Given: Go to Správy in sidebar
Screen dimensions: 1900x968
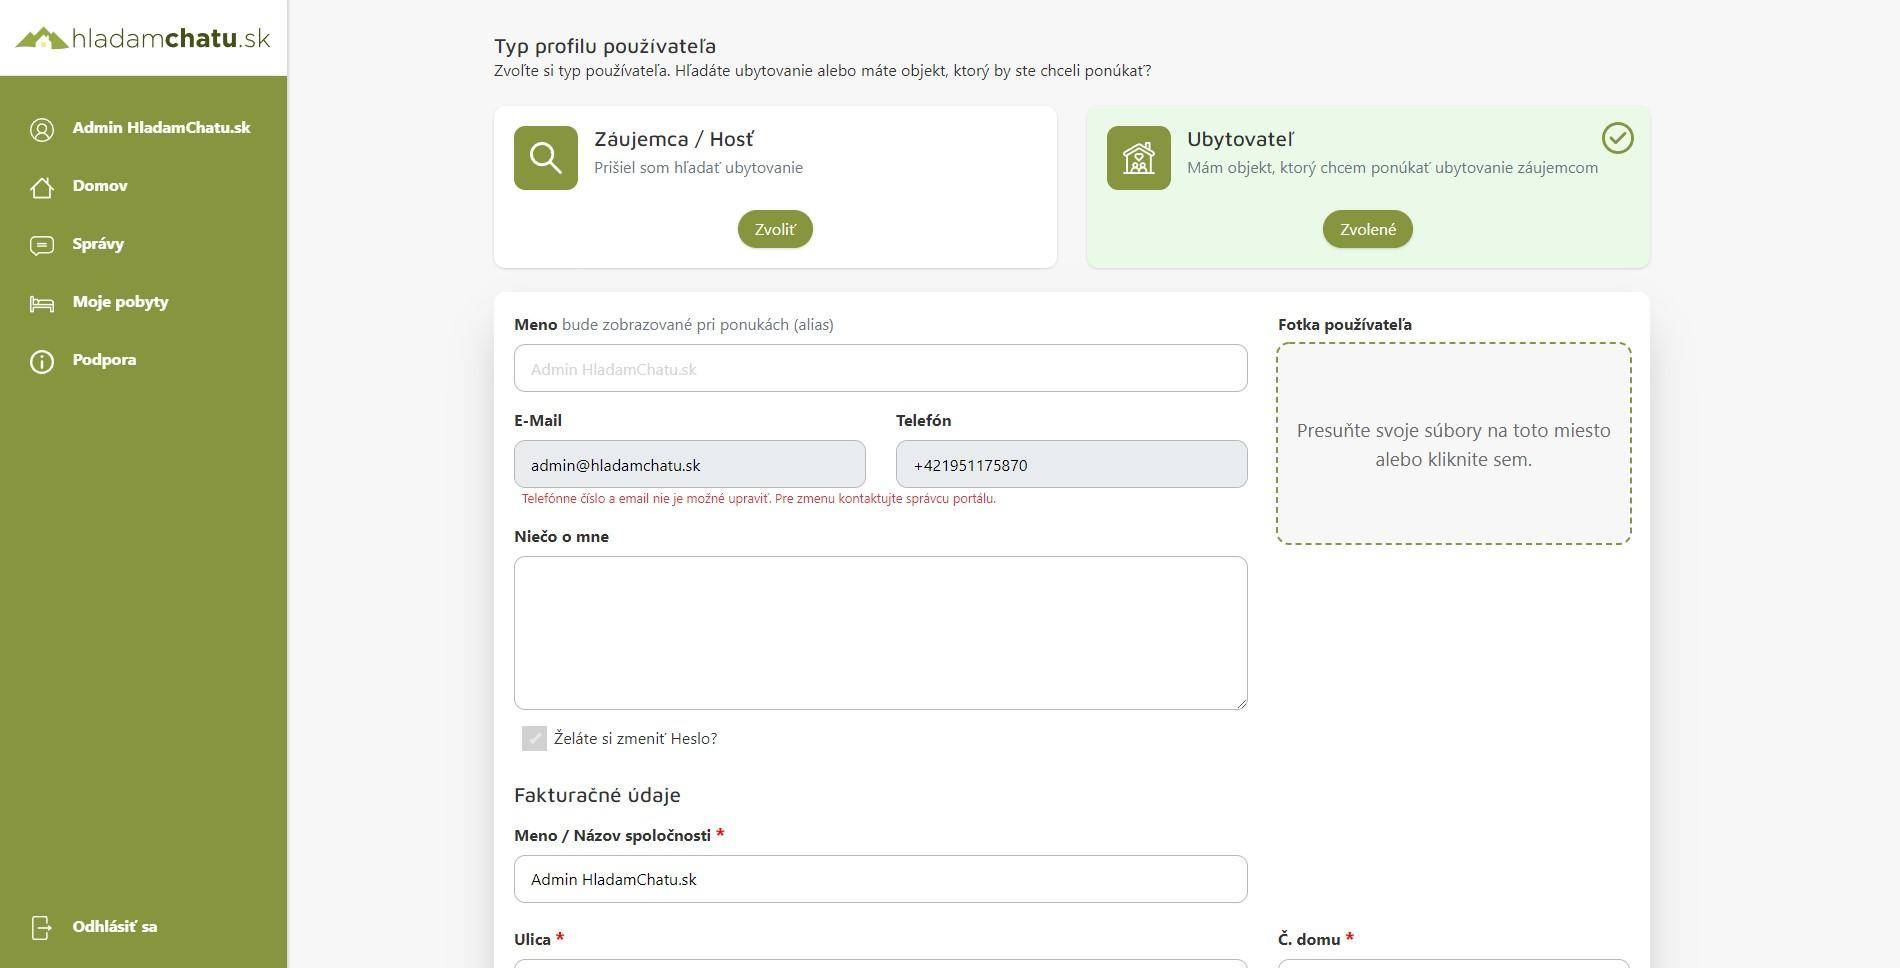Looking at the screenshot, I should (98, 244).
